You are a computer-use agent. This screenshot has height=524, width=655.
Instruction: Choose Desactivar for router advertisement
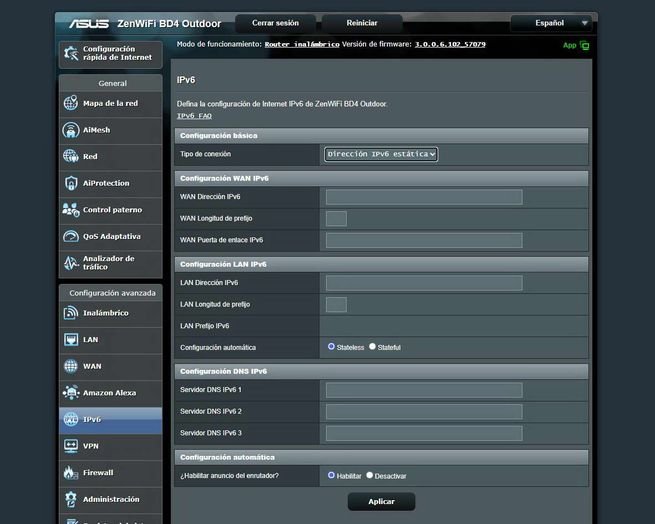(370, 475)
